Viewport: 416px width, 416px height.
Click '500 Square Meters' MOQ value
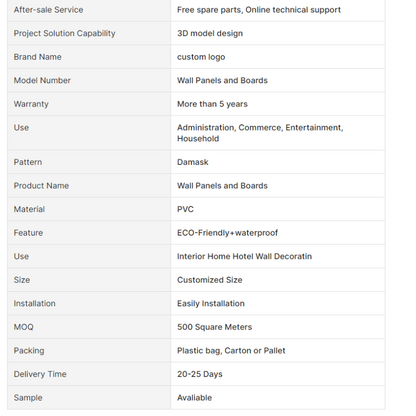[214, 327]
